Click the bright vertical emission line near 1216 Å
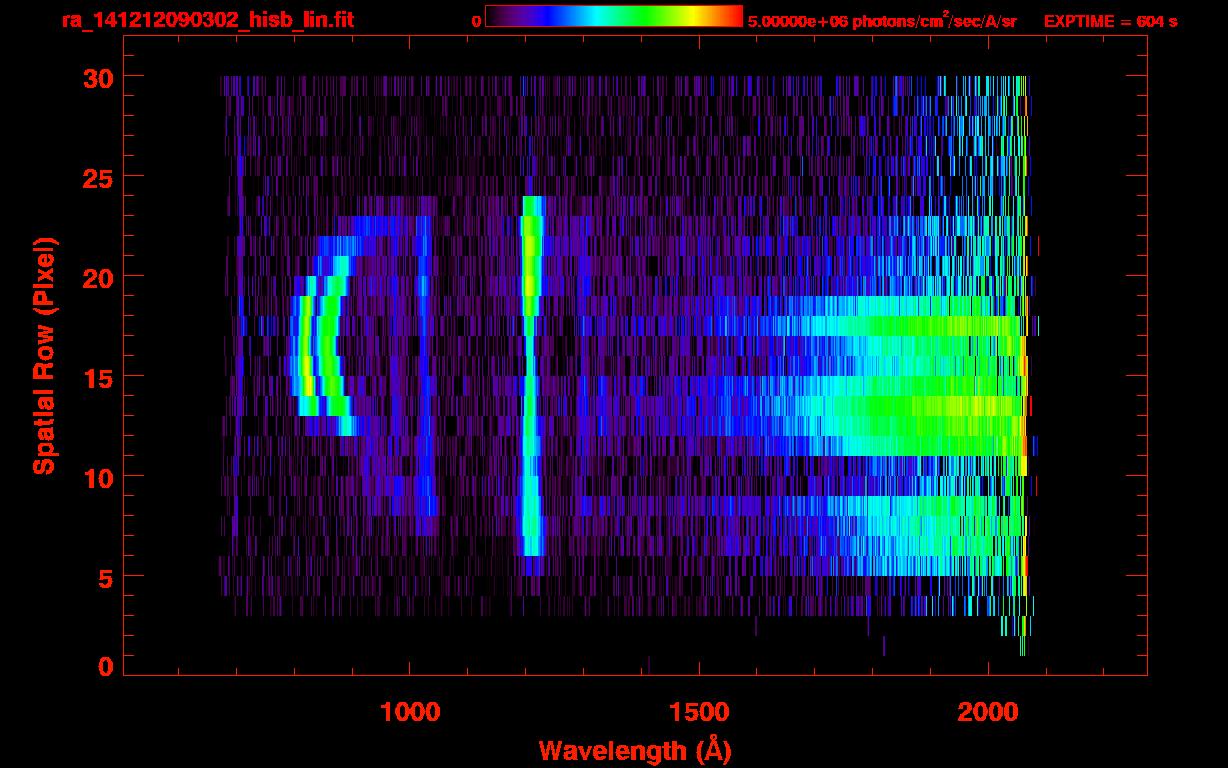This screenshot has width=1228, height=768. pyautogui.click(x=531, y=375)
